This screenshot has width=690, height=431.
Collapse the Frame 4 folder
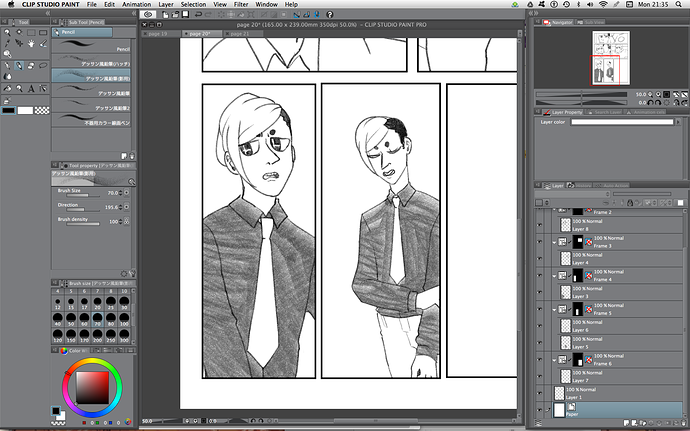(x=554, y=276)
